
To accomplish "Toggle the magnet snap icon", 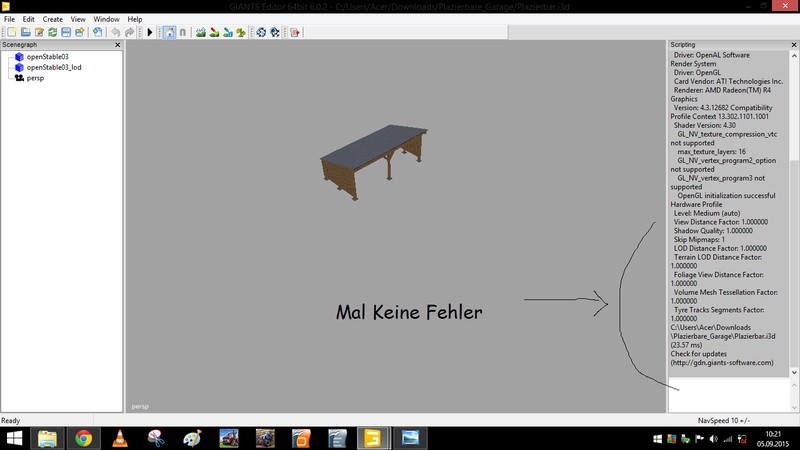I will pos(182,32).
